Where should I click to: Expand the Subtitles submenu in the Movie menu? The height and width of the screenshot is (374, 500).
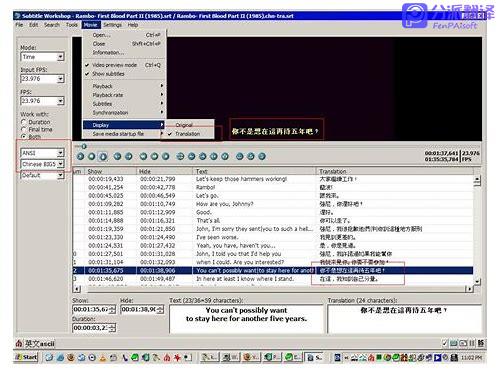tap(123, 104)
